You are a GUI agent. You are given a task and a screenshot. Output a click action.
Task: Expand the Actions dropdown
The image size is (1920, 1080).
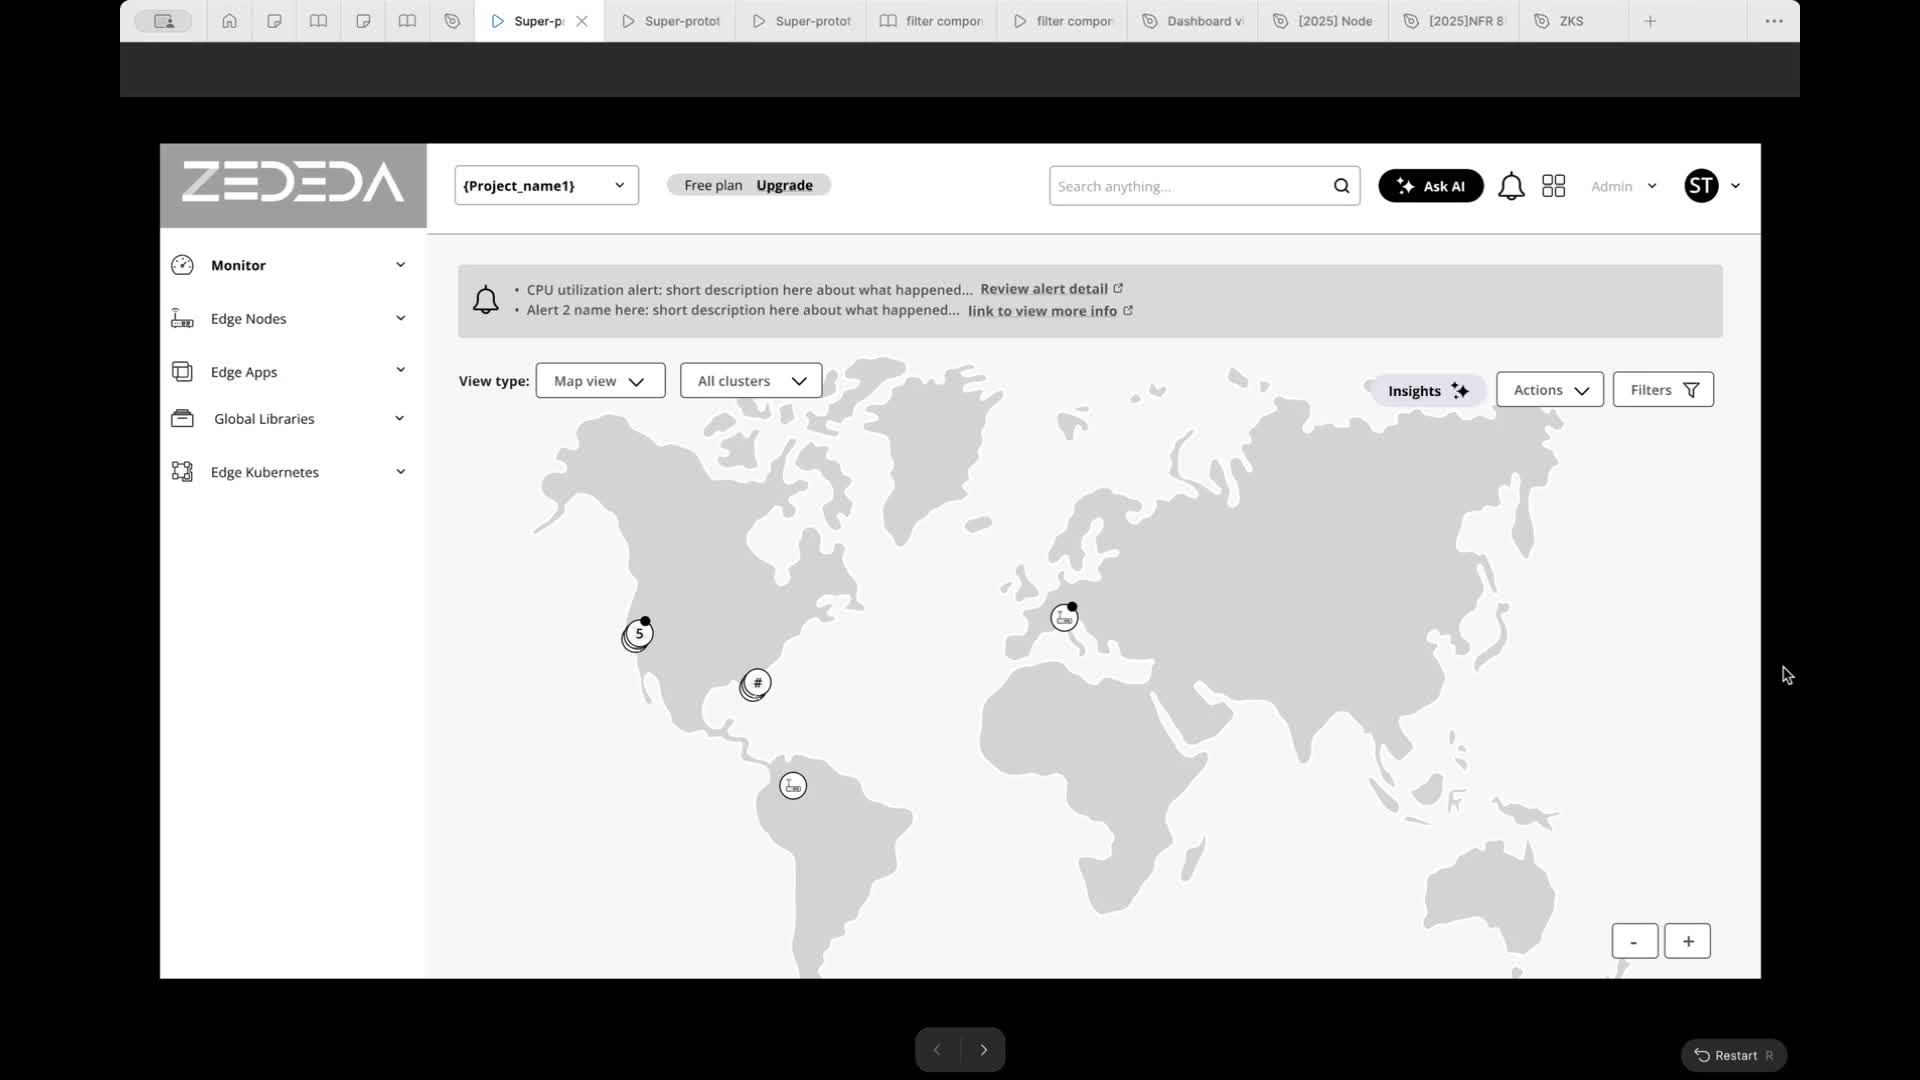[1549, 390]
